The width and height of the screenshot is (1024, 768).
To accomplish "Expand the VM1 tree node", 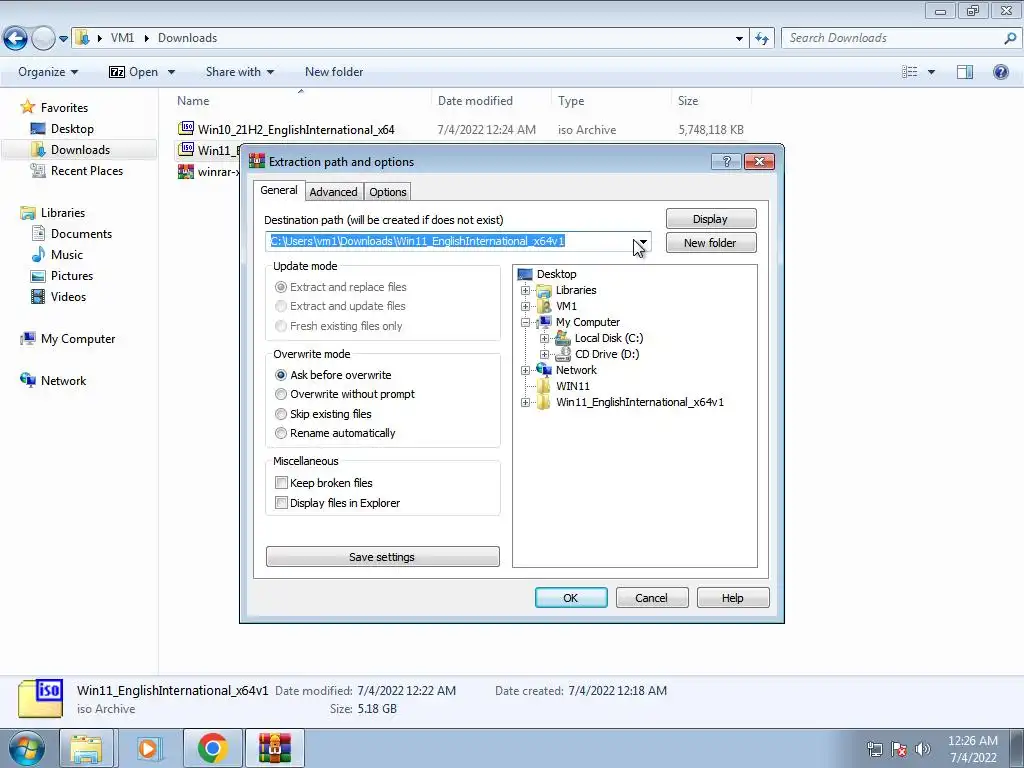I will pyautogui.click(x=525, y=306).
